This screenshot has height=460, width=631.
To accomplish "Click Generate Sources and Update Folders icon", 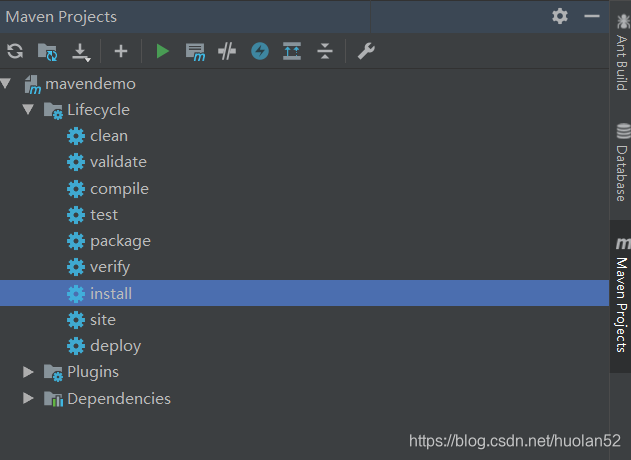I will (x=47, y=52).
